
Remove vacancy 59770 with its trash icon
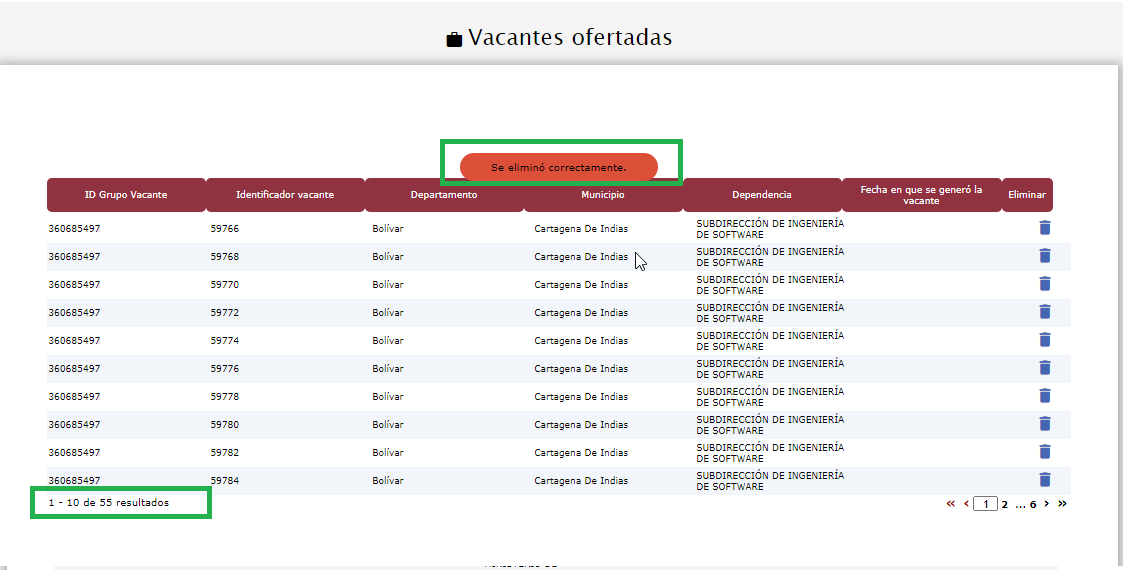[1045, 284]
